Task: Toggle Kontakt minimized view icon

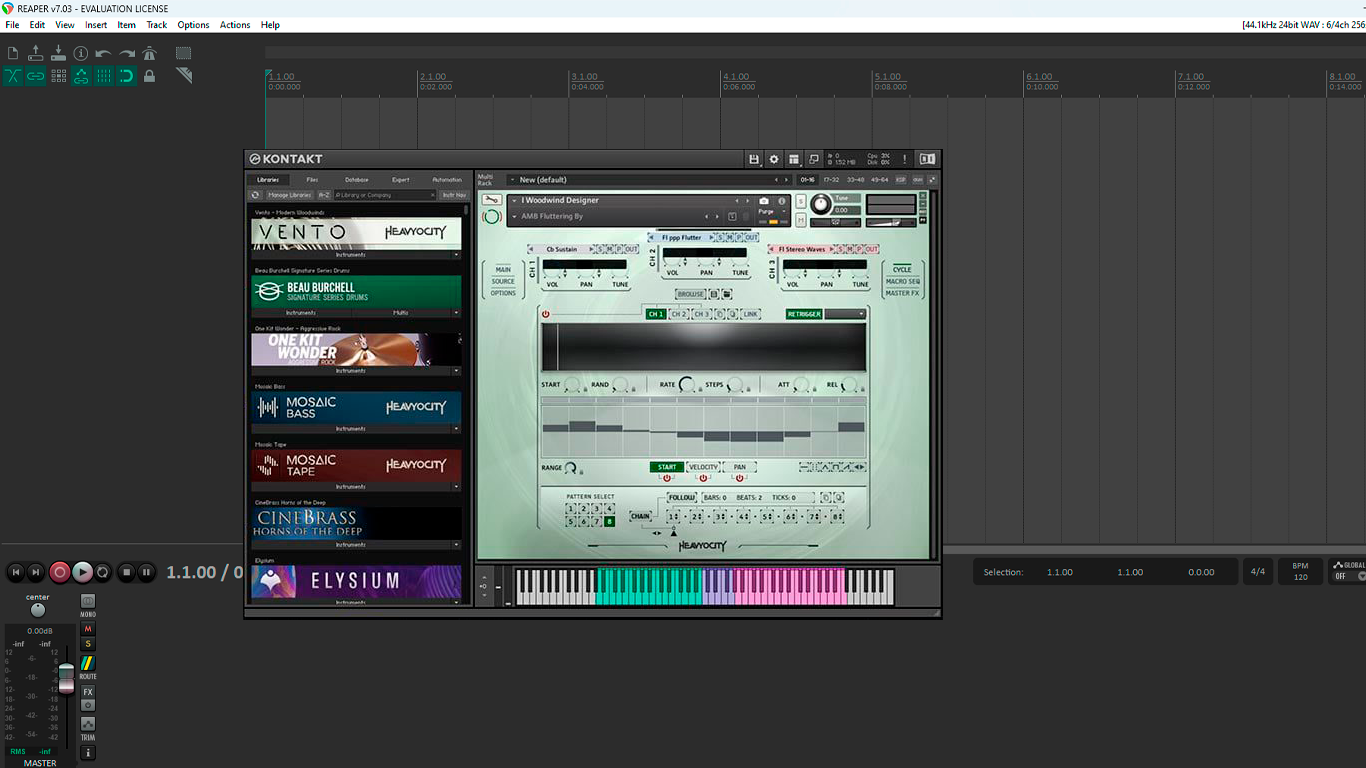Action: (814, 159)
